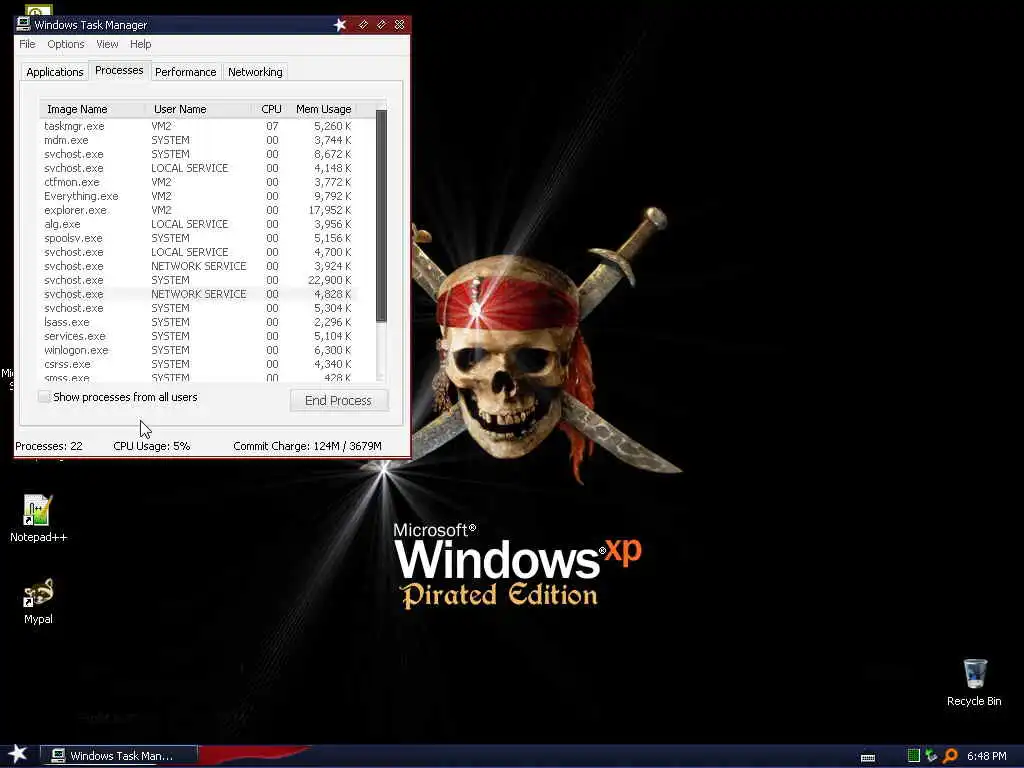Select svchost.exe using 22,900 K
Screen dimensions: 1024x768
tap(199, 280)
